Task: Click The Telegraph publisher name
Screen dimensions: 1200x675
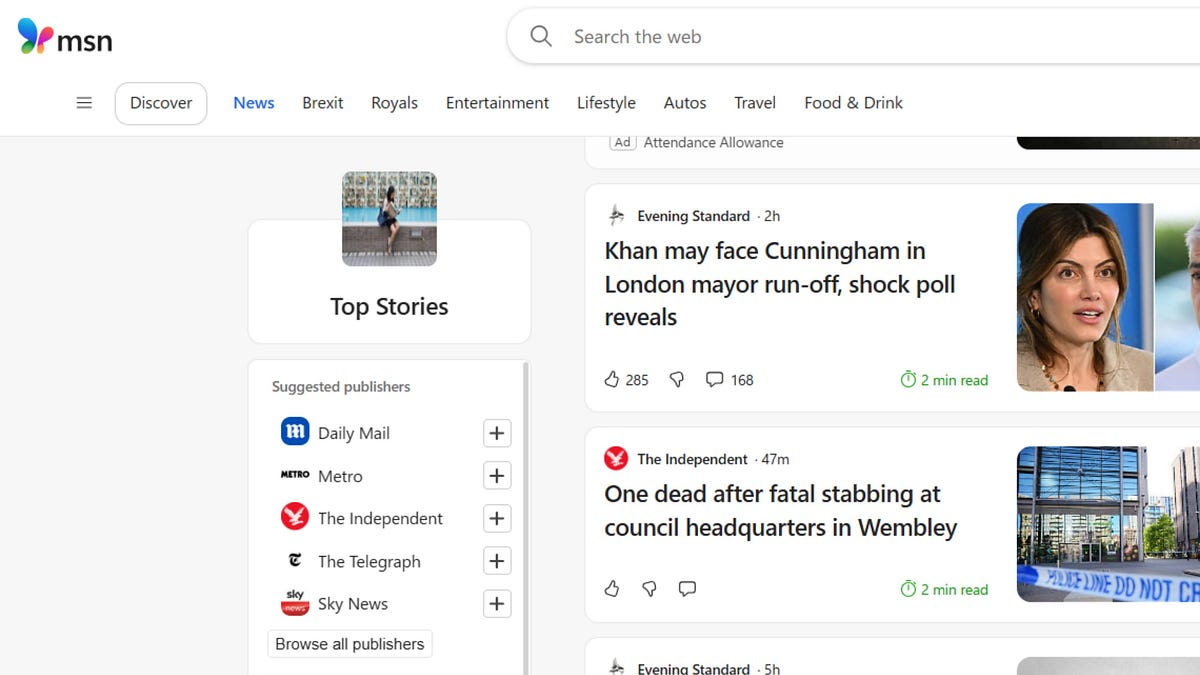Action: (369, 562)
